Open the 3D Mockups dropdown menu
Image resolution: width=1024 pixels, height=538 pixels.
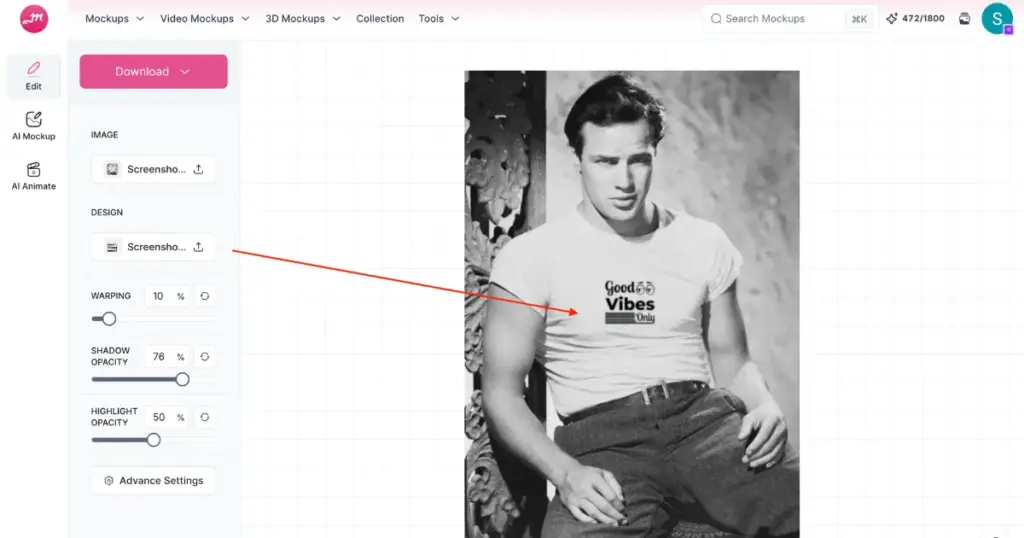click(302, 18)
